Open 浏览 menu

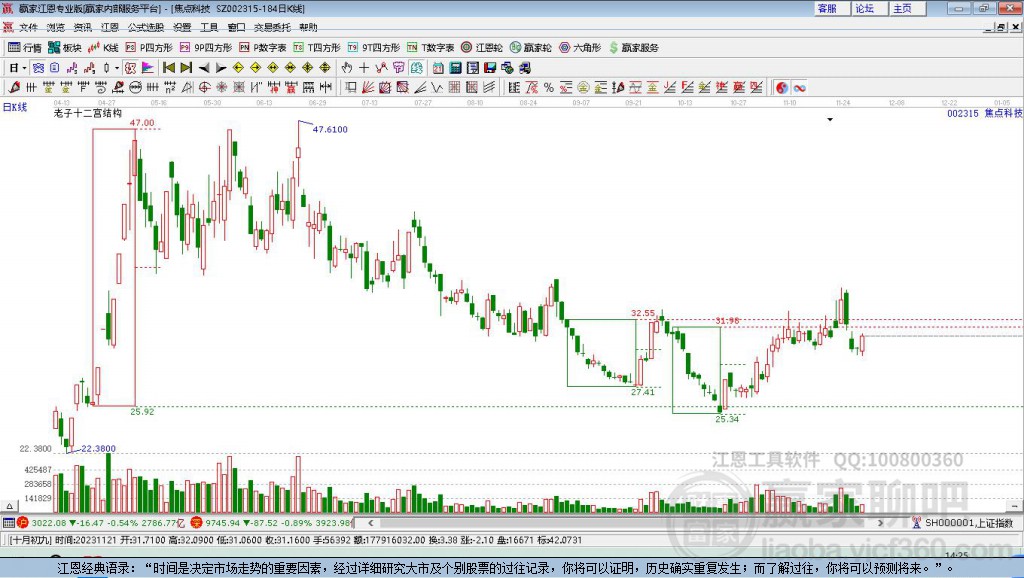tap(56, 27)
